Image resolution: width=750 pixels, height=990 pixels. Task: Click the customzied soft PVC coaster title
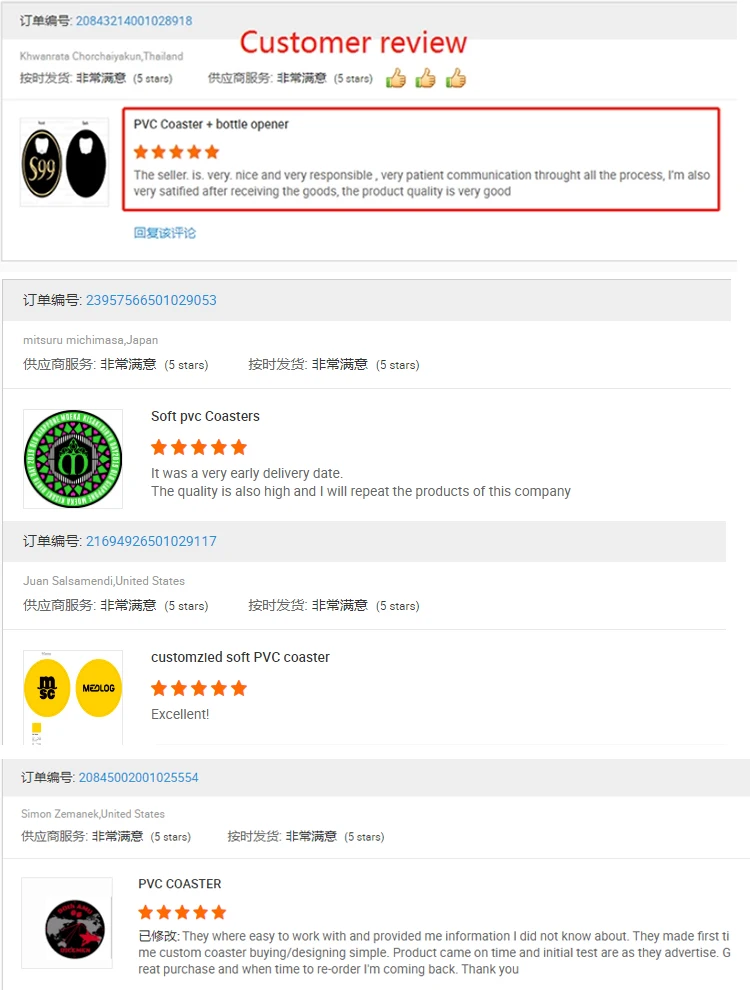click(x=240, y=657)
